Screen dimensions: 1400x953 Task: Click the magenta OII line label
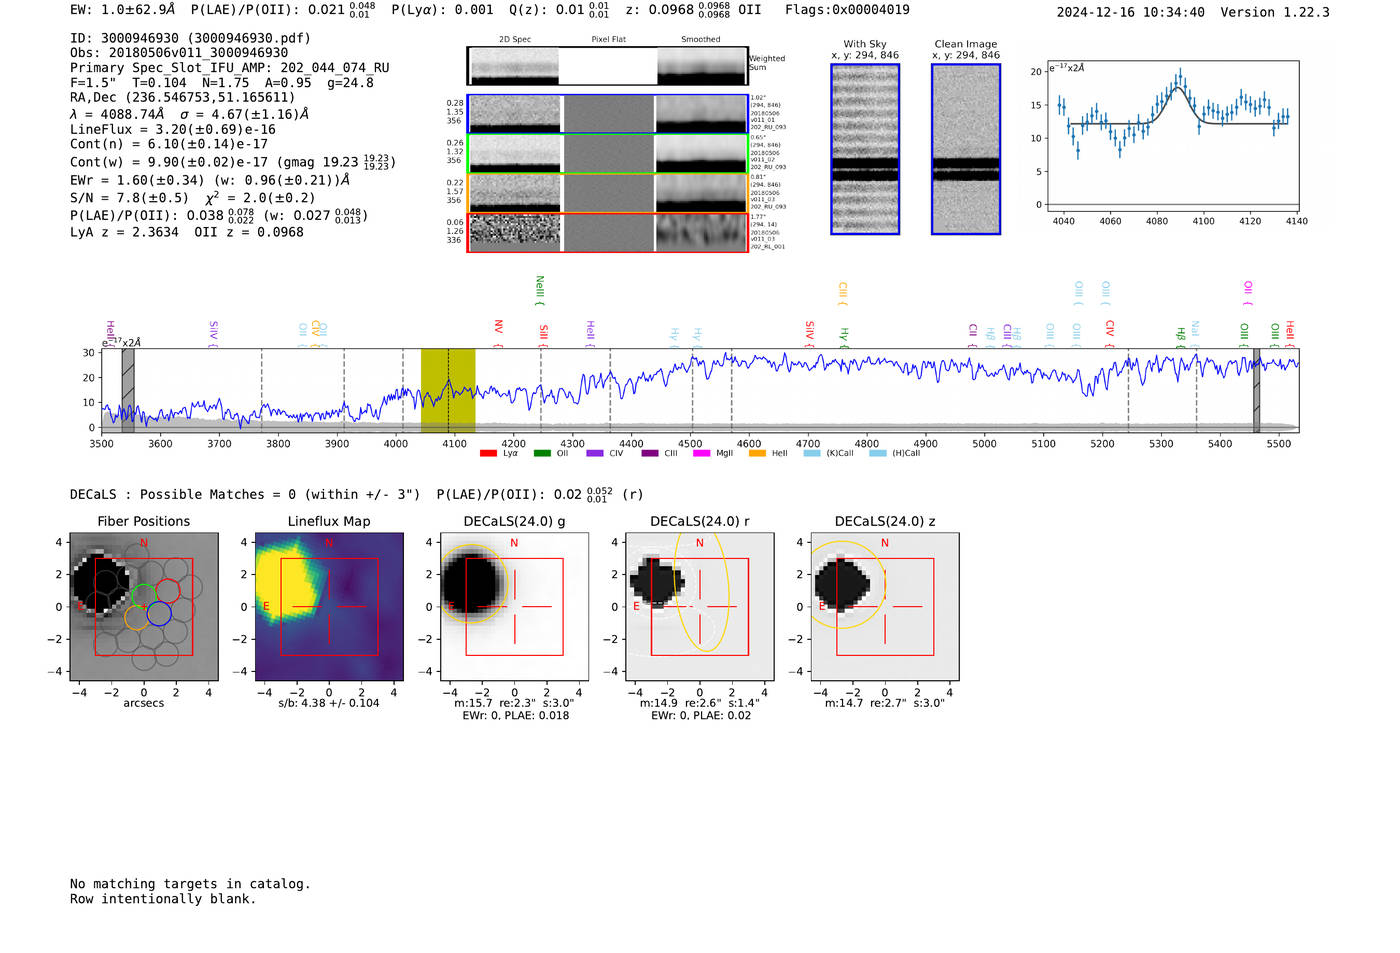(1247, 293)
